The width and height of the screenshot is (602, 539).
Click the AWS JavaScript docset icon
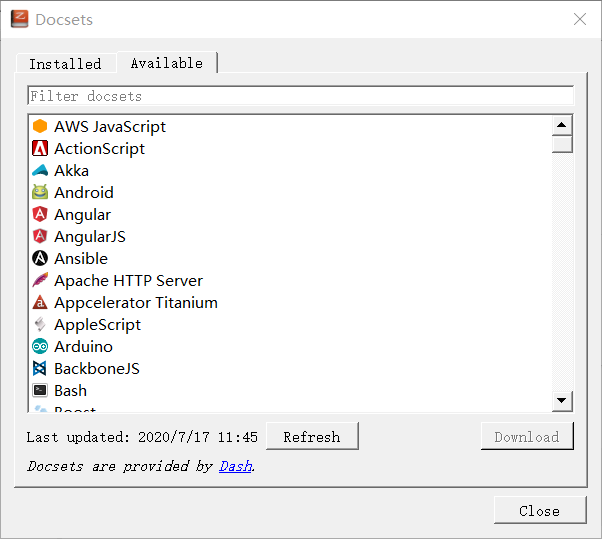(x=40, y=127)
